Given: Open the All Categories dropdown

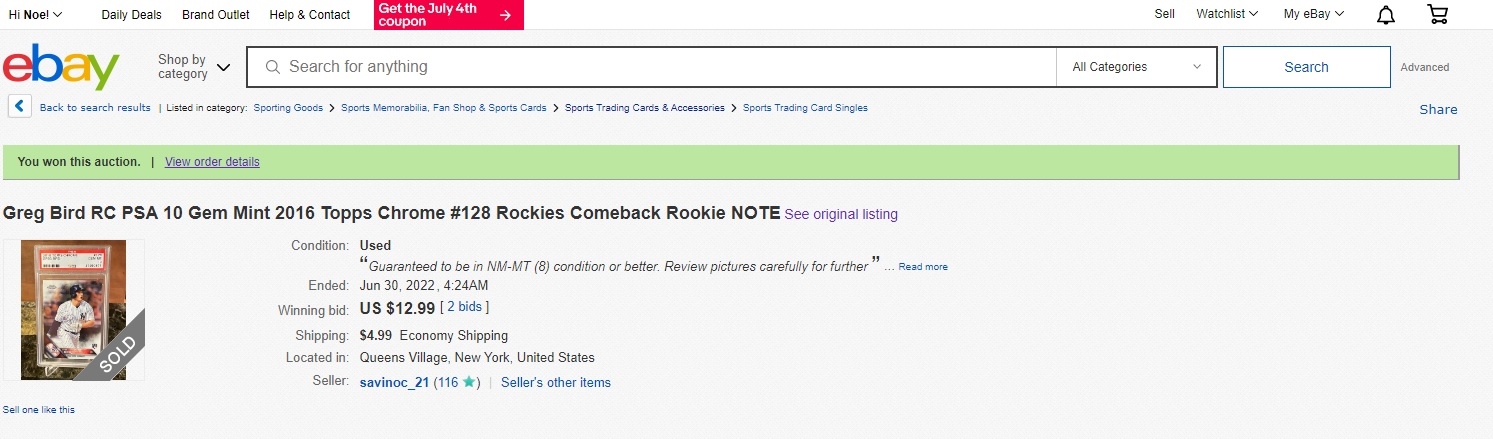Looking at the screenshot, I should pos(1136,67).
